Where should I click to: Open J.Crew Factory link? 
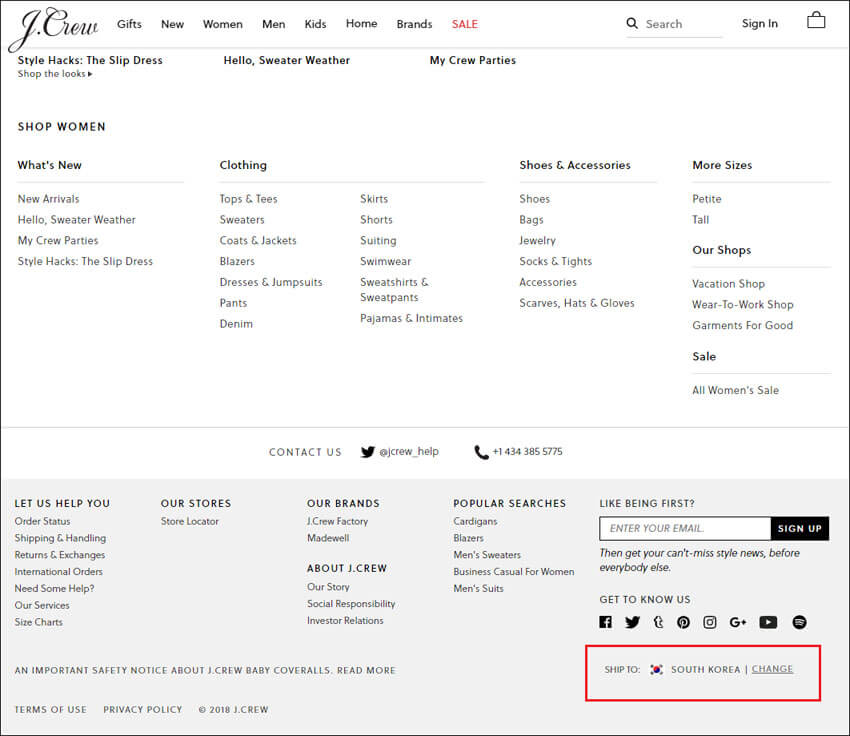pos(338,521)
